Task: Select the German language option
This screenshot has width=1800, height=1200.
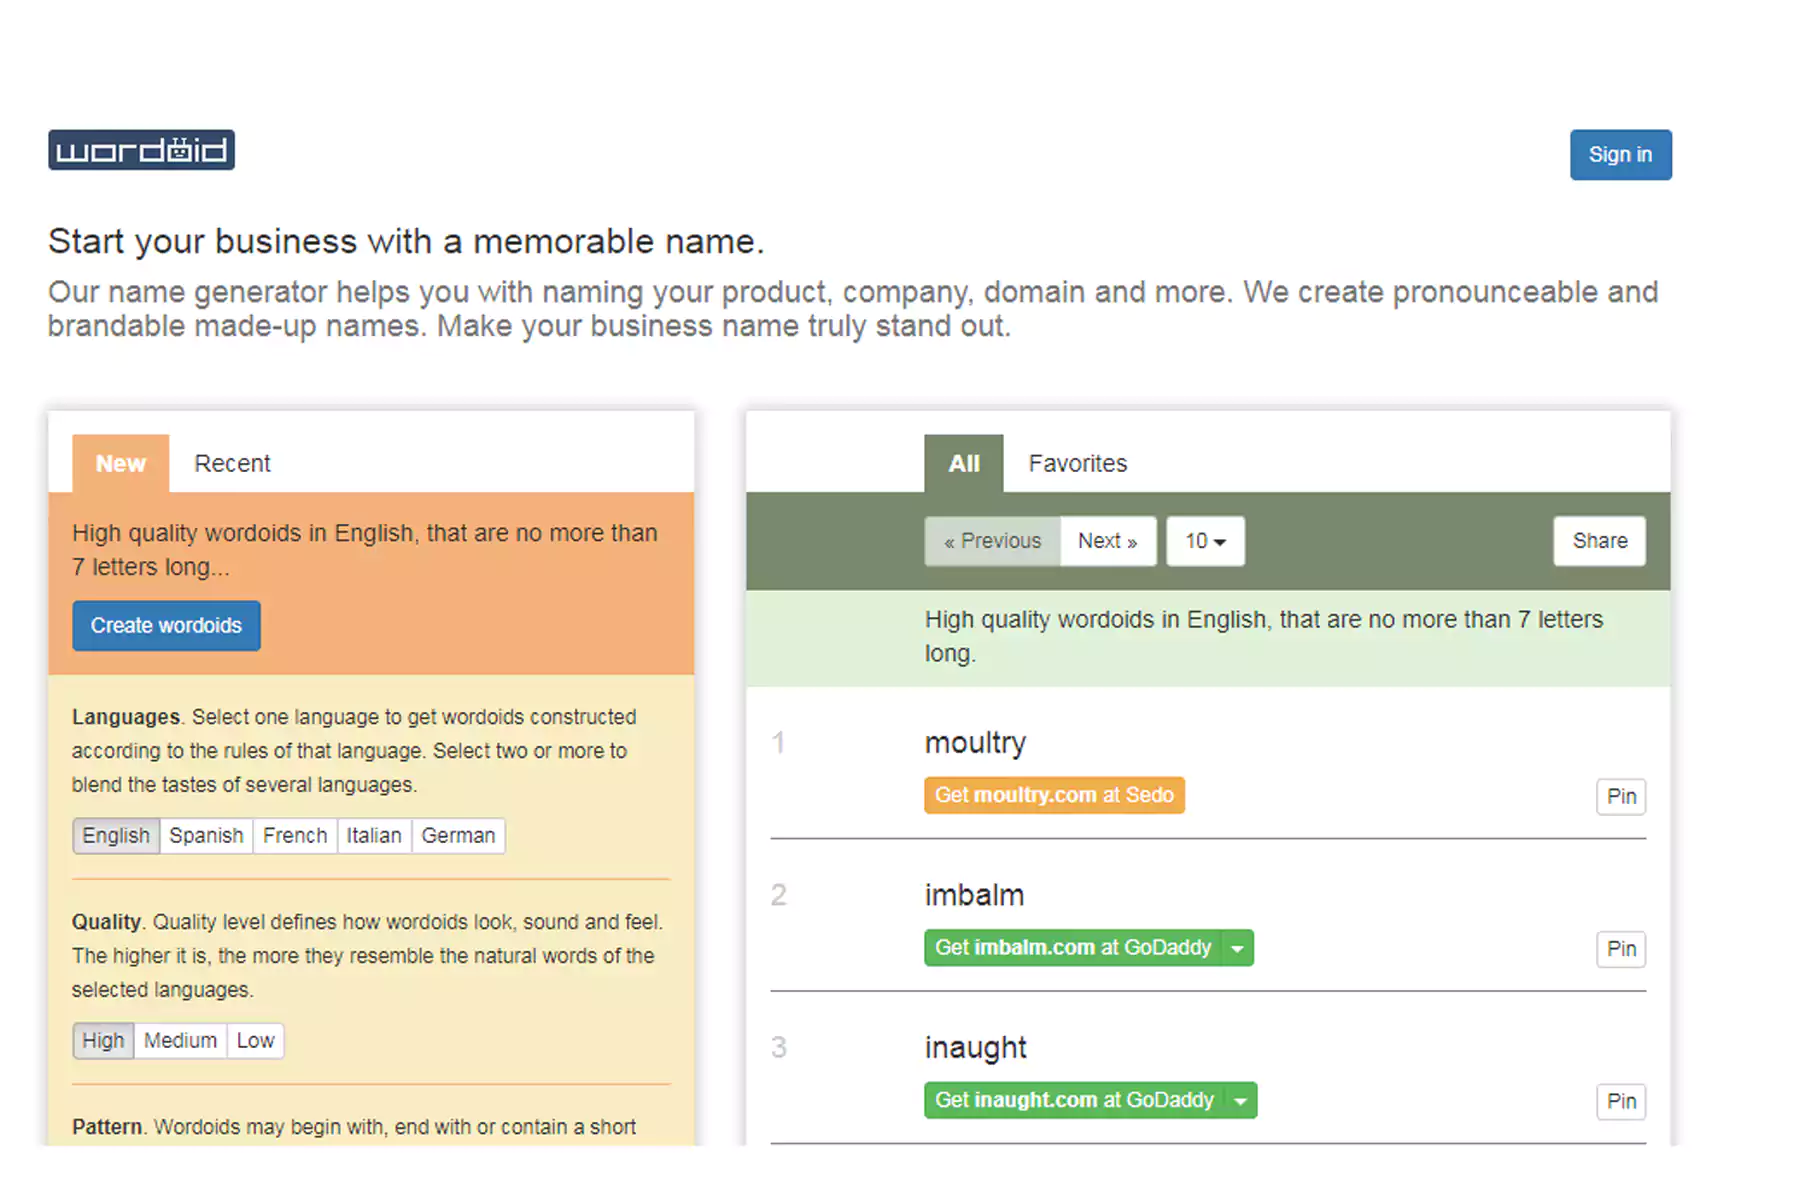Action: click(458, 836)
